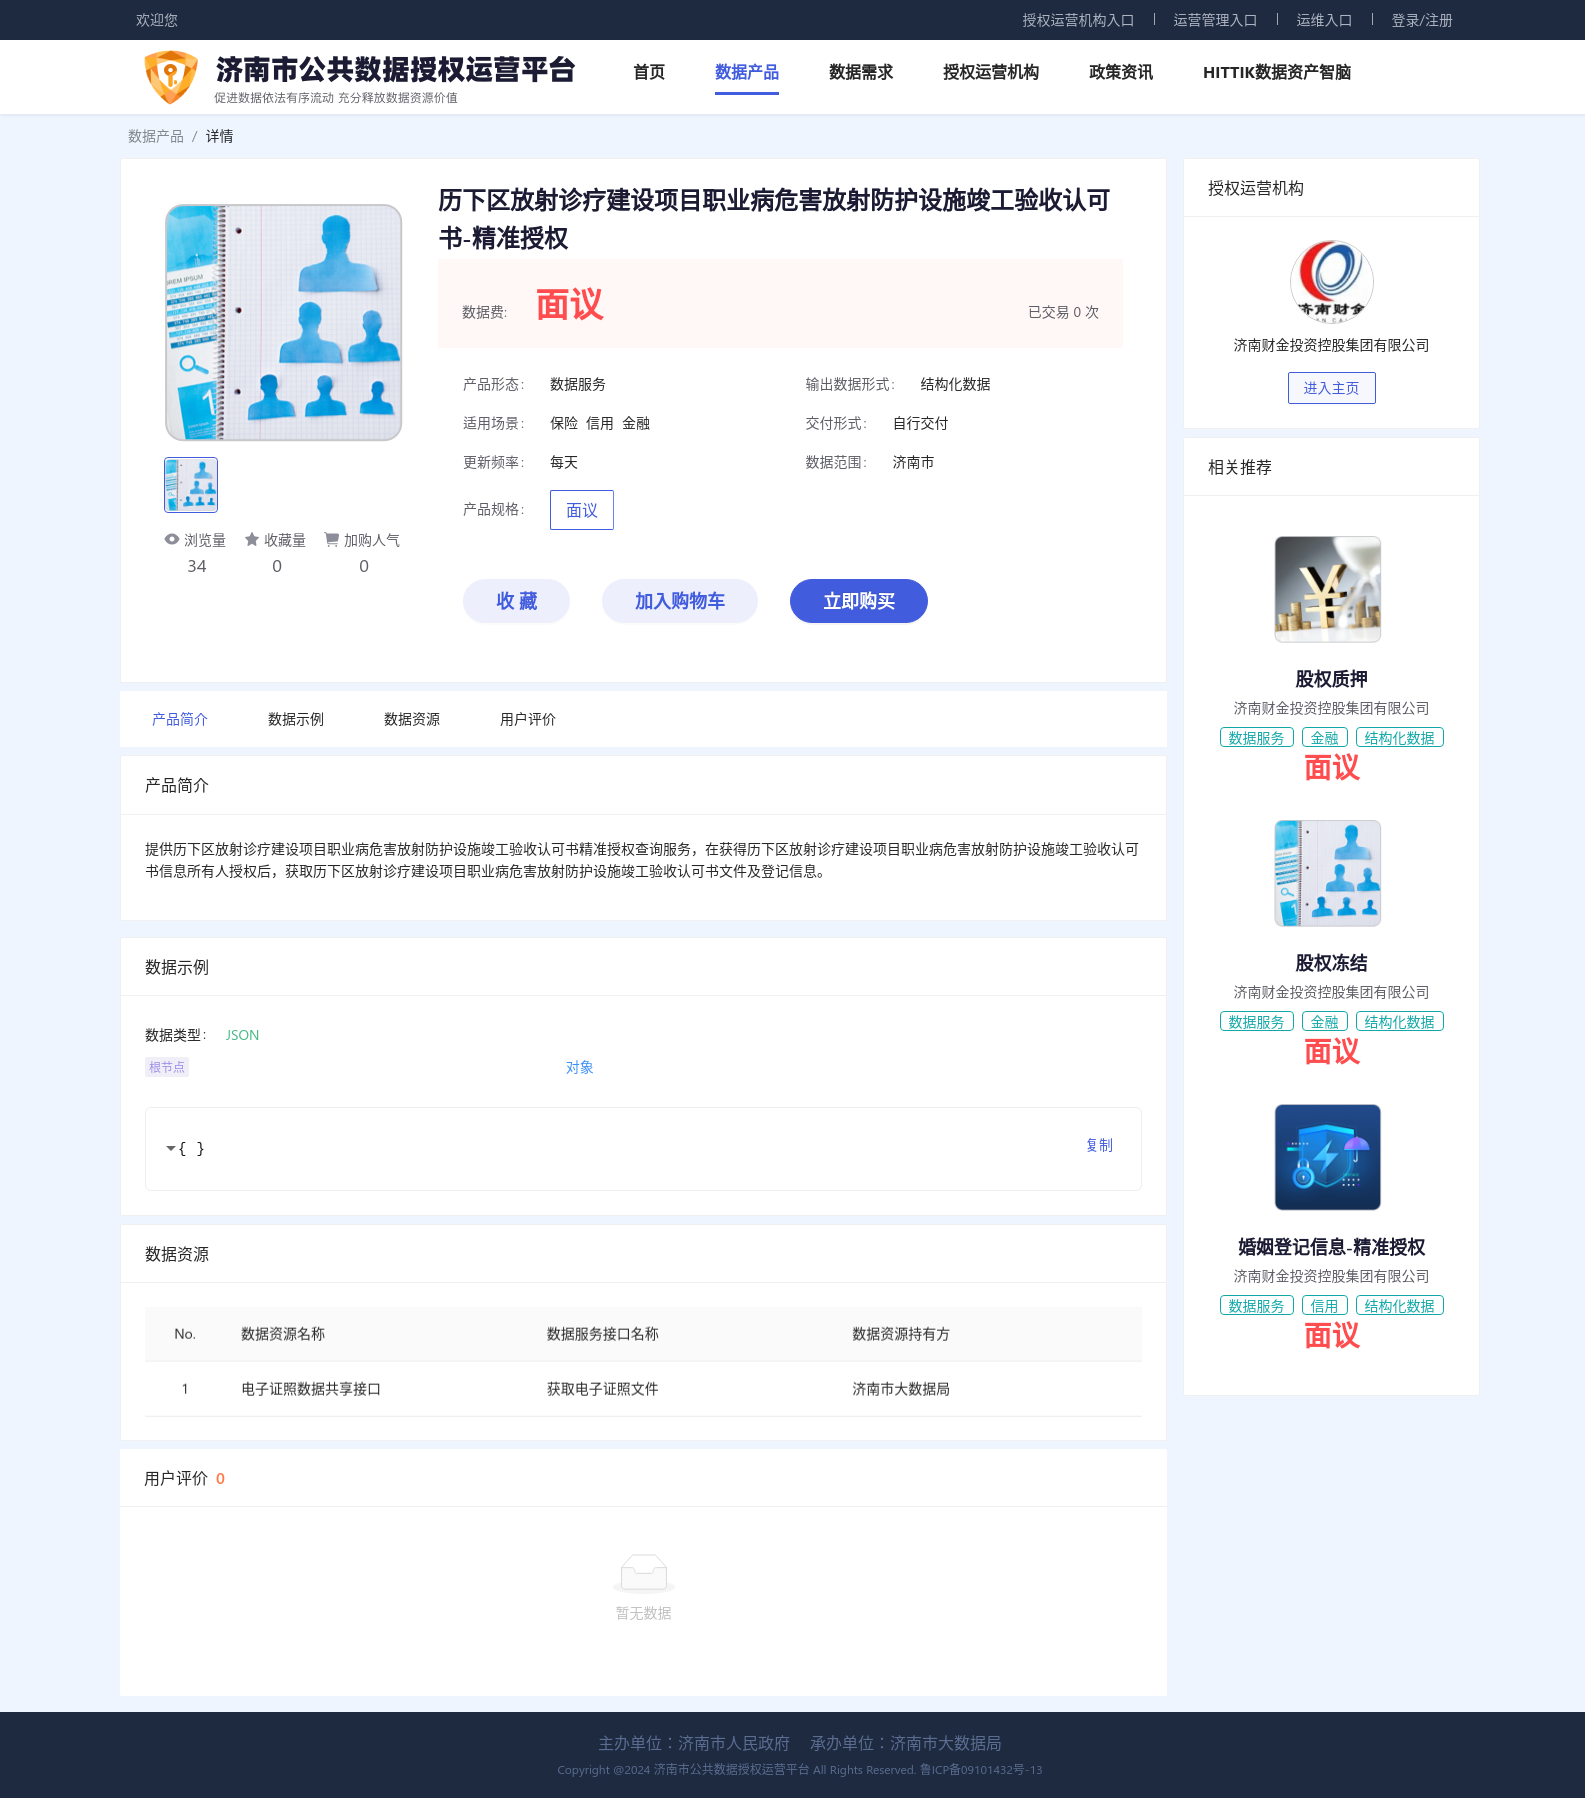Click 进入主页 button
The image size is (1585, 1798).
pyautogui.click(x=1331, y=388)
